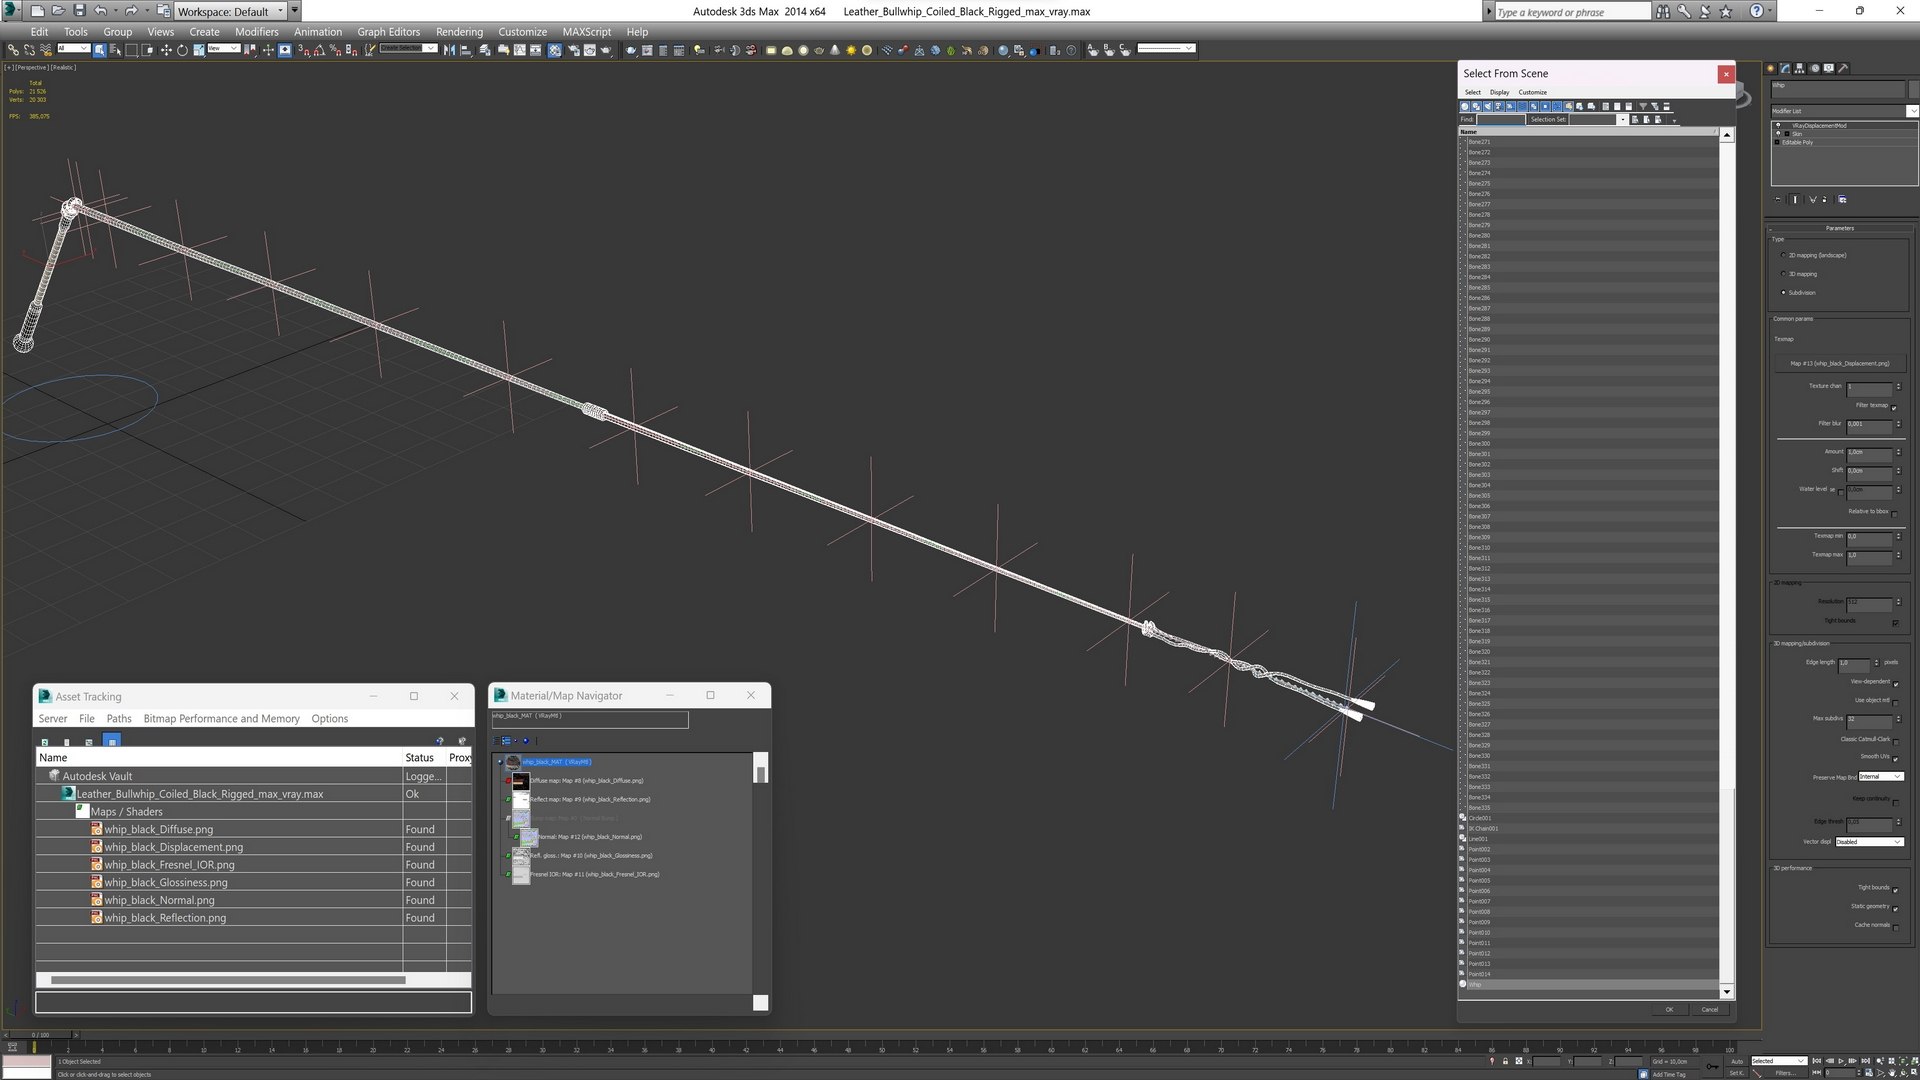Select the Rotate tool in main toolbar
Image resolution: width=1920 pixels, height=1080 pixels.
[x=182, y=49]
